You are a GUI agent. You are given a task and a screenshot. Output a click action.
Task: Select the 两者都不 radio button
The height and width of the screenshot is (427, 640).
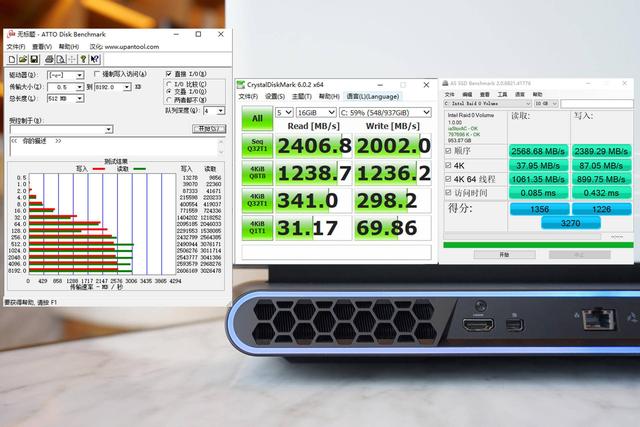169,100
